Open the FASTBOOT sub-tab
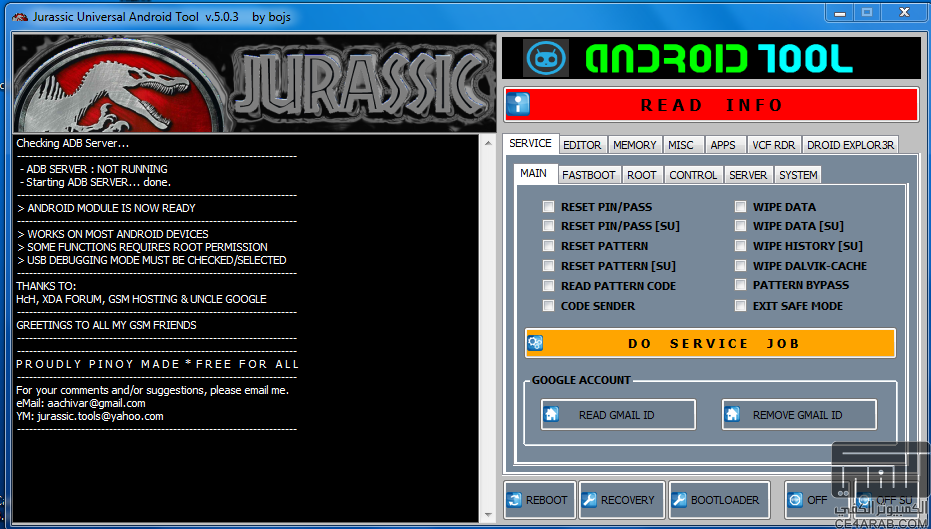This screenshot has width=931, height=529. coord(589,175)
